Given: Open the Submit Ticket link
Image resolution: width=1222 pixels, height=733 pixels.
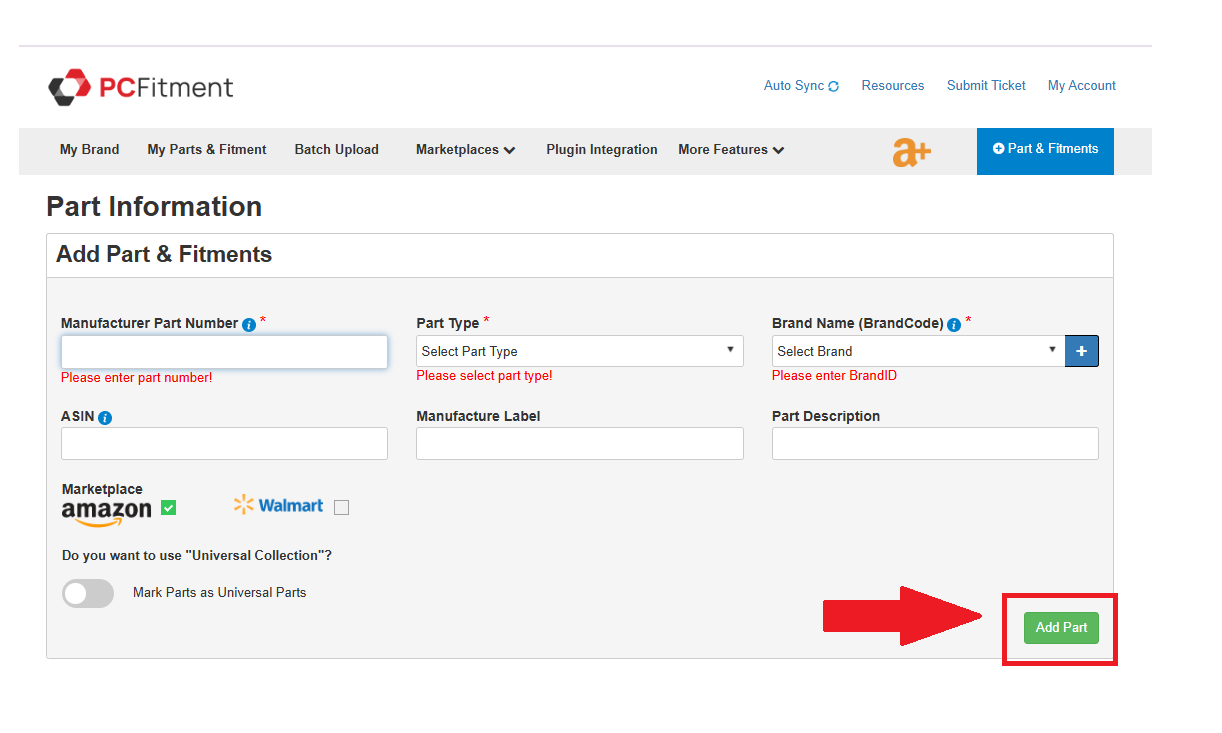Looking at the screenshot, I should (986, 86).
